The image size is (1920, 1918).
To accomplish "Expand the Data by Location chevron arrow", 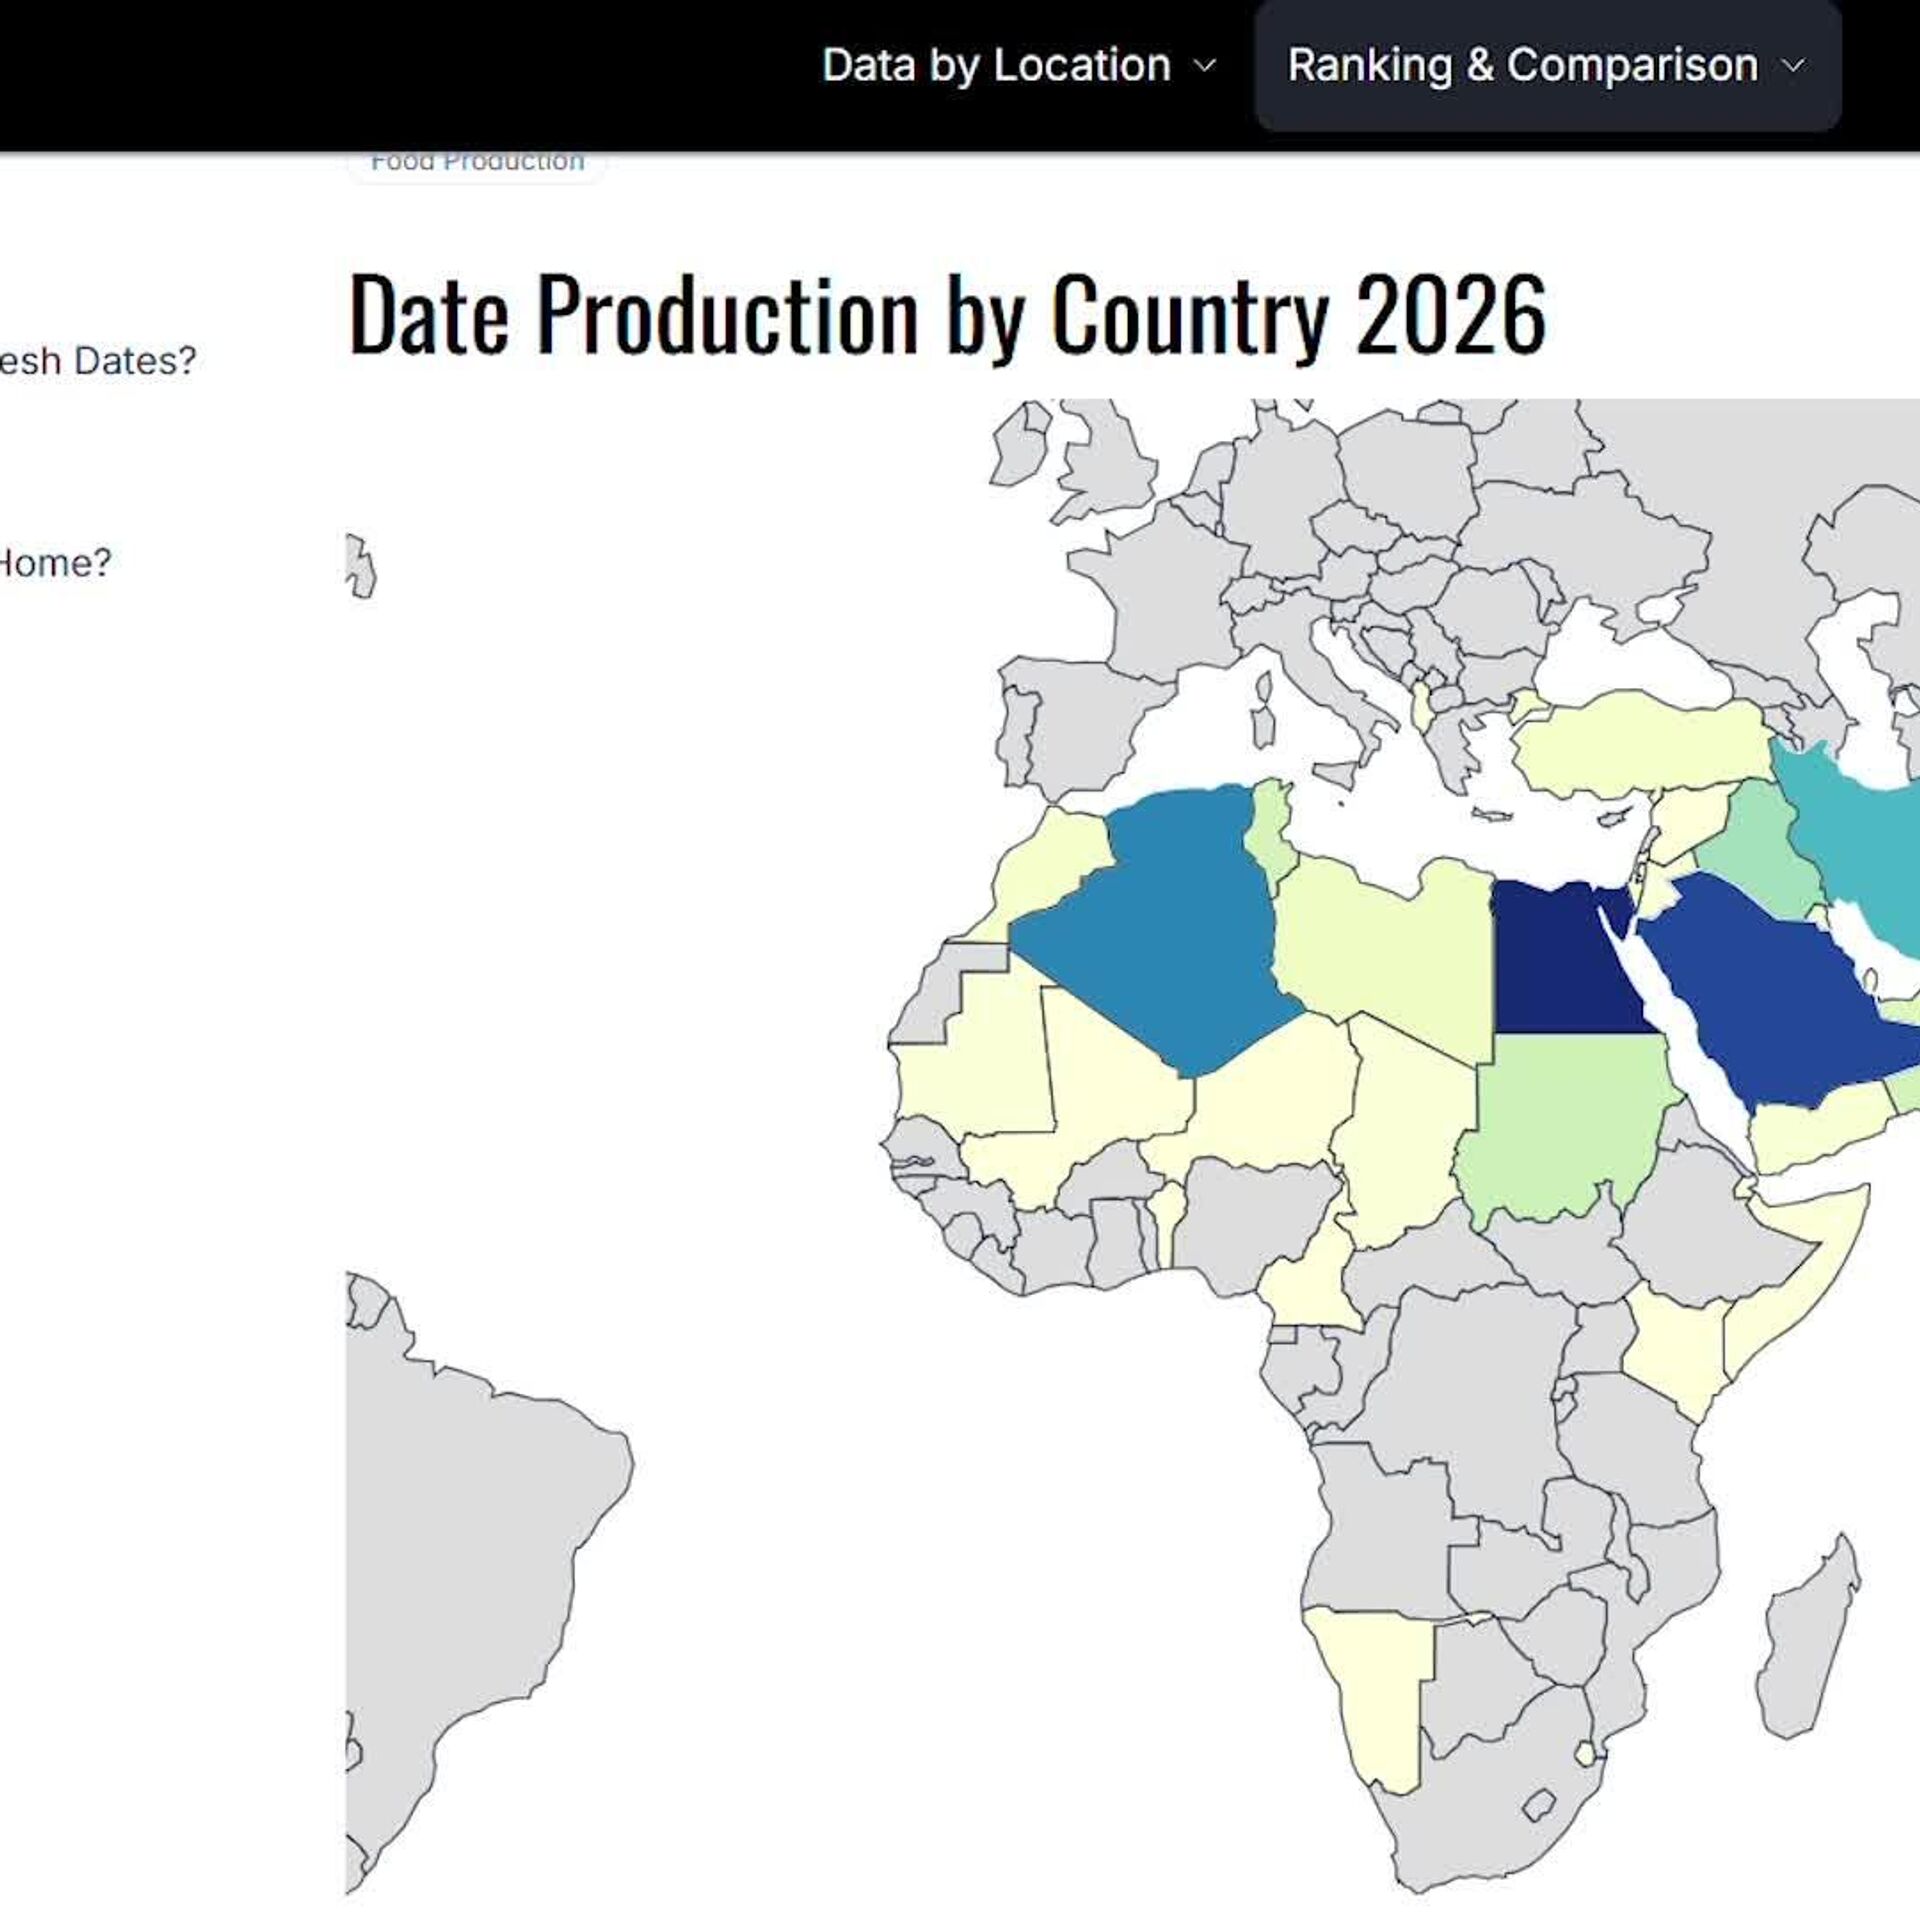I will point(1205,67).
